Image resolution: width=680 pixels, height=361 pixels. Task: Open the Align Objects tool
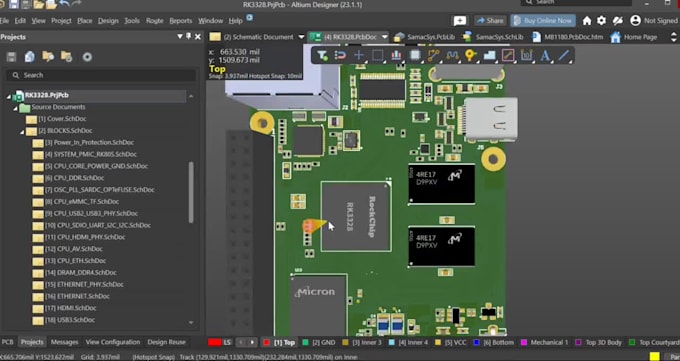pyautogui.click(x=396, y=56)
